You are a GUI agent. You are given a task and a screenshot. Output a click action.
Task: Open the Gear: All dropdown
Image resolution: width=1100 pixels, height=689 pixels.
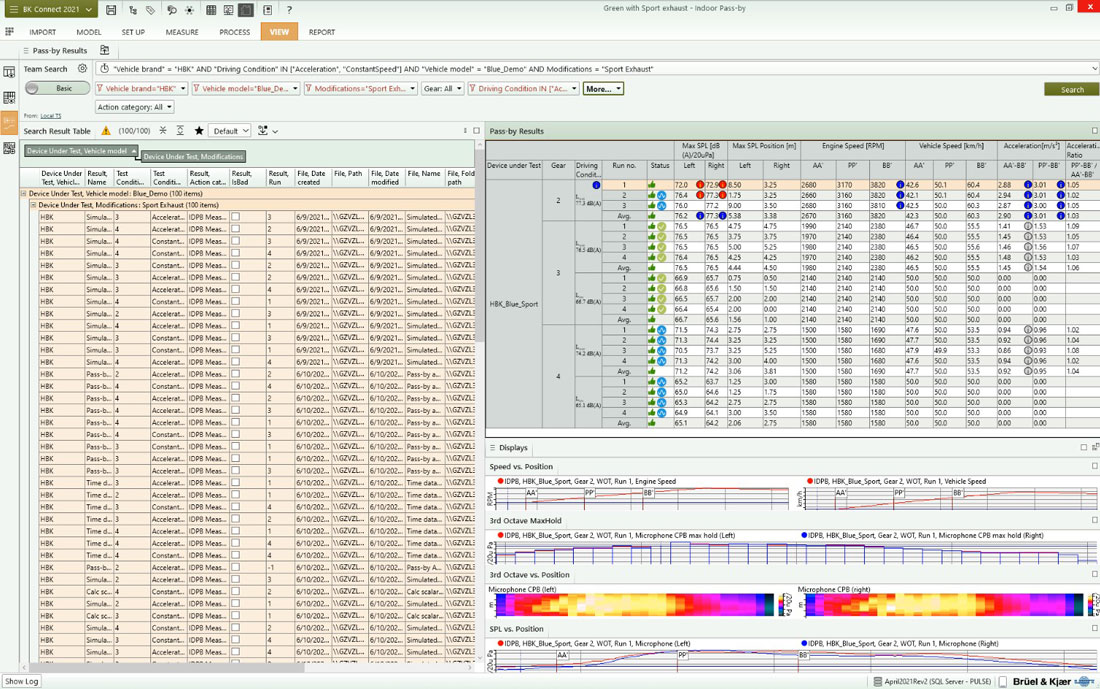[442, 88]
